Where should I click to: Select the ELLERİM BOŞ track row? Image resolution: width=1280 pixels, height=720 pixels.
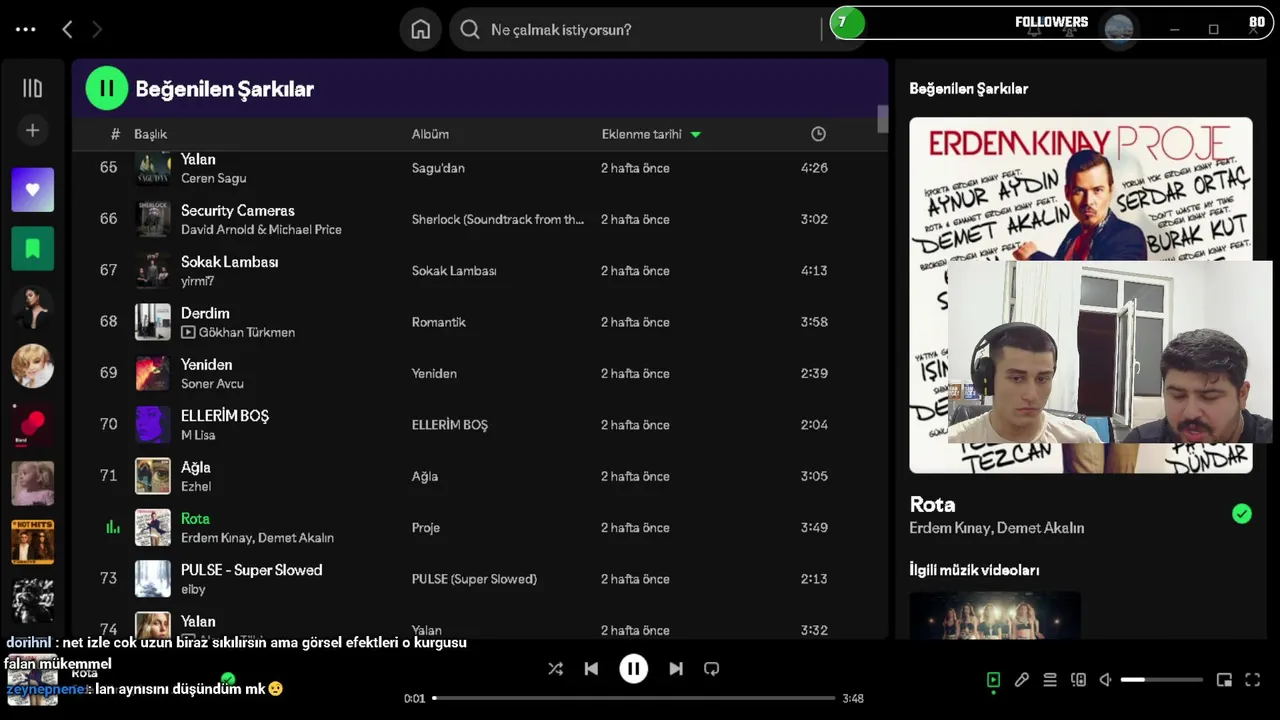point(480,424)
